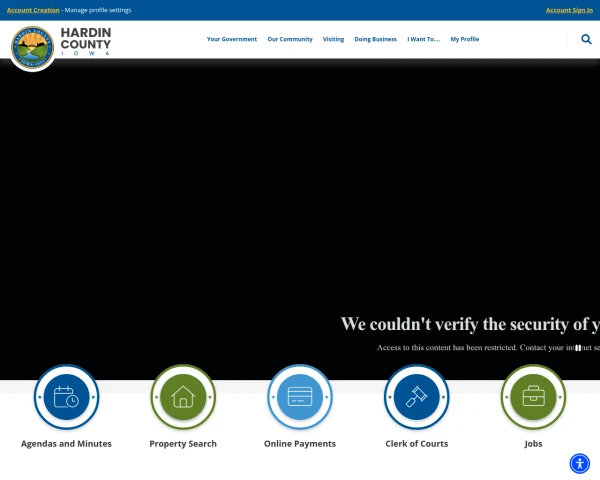Click the Agendas and Minutes calendar icon
Viewport: 600px width, 480px height.
click(67, 397)
